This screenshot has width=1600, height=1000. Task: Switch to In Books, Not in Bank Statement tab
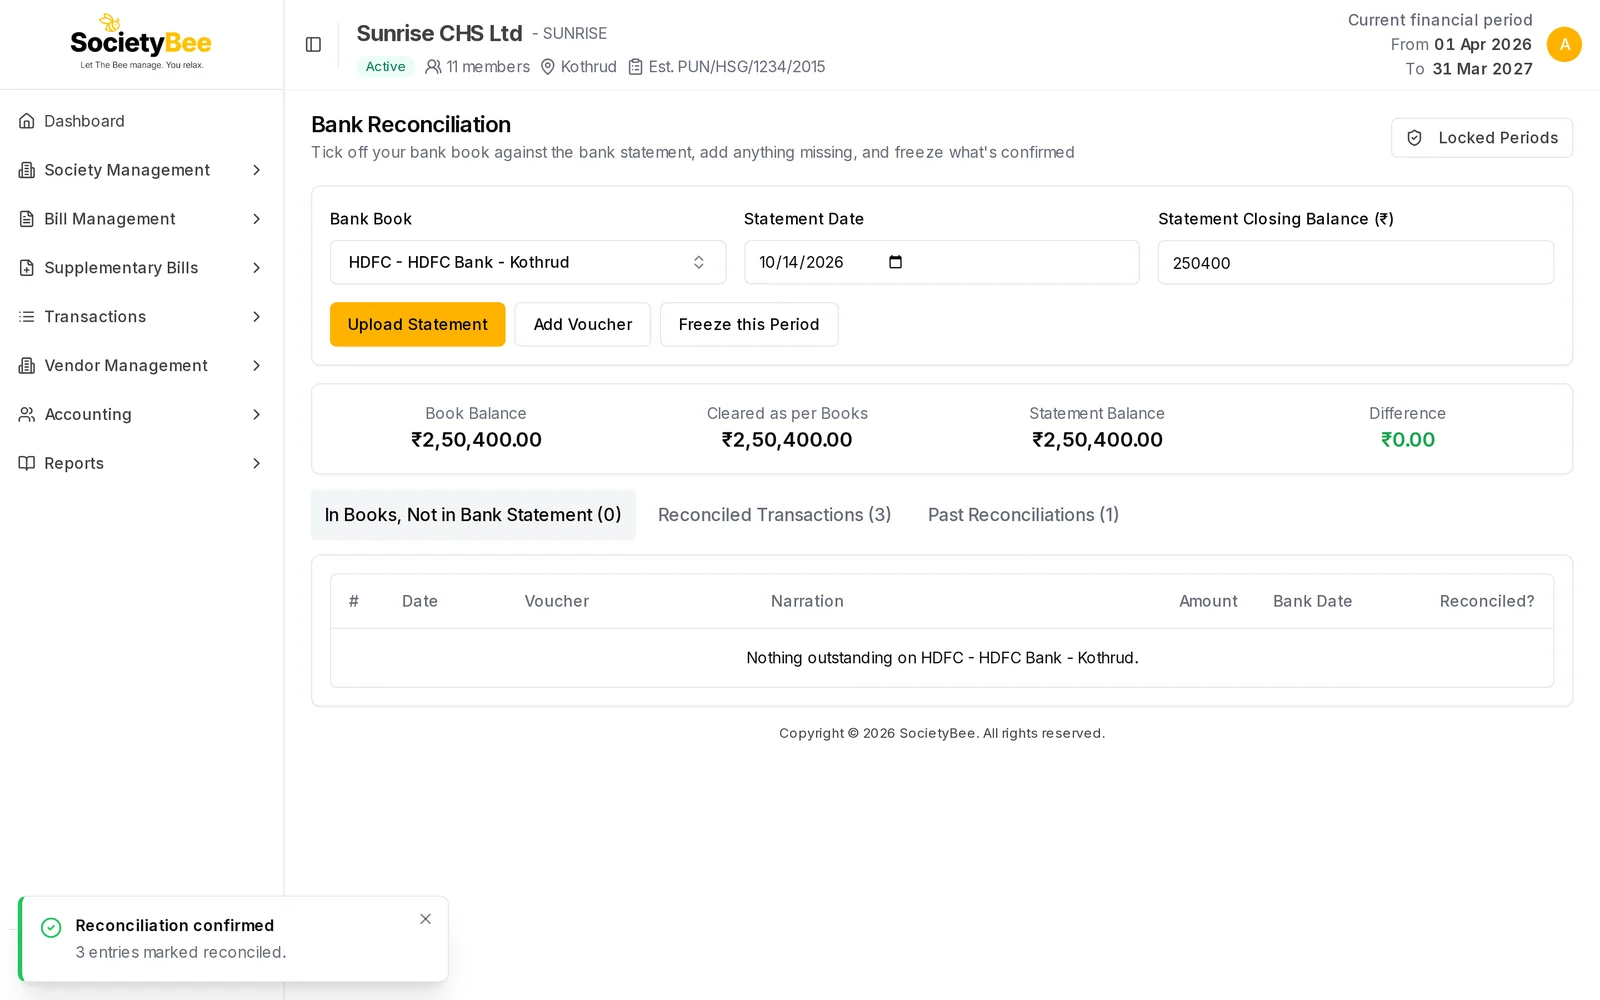(473, 515)
